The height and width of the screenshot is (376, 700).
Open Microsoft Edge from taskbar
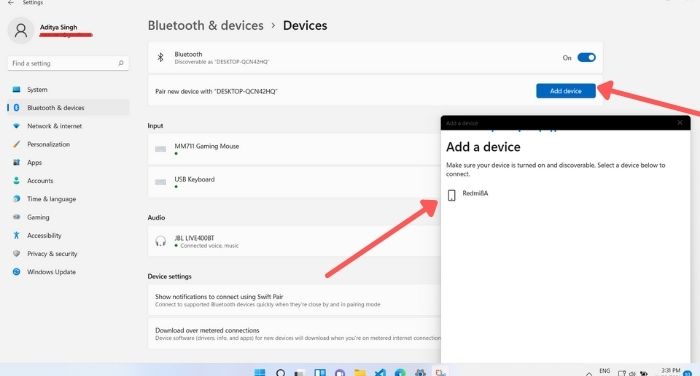(400, 372)
